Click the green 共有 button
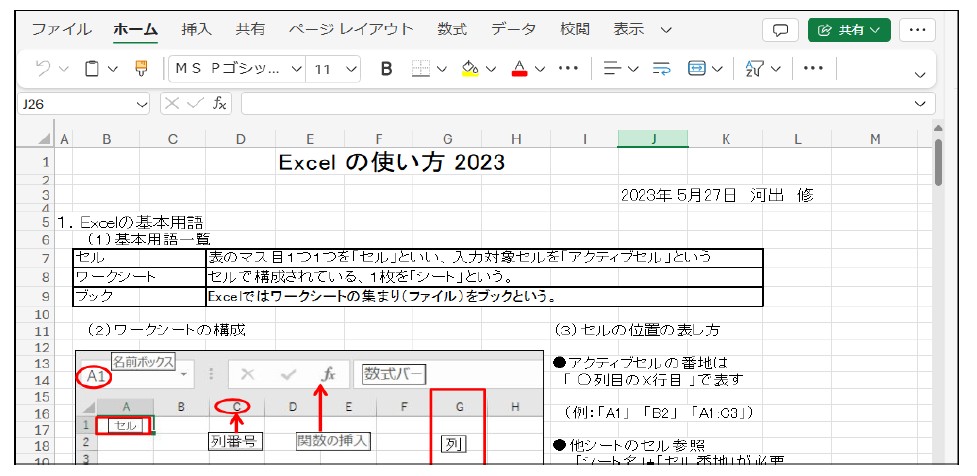Viewport: 977px width, 476px height. (849, 30)
